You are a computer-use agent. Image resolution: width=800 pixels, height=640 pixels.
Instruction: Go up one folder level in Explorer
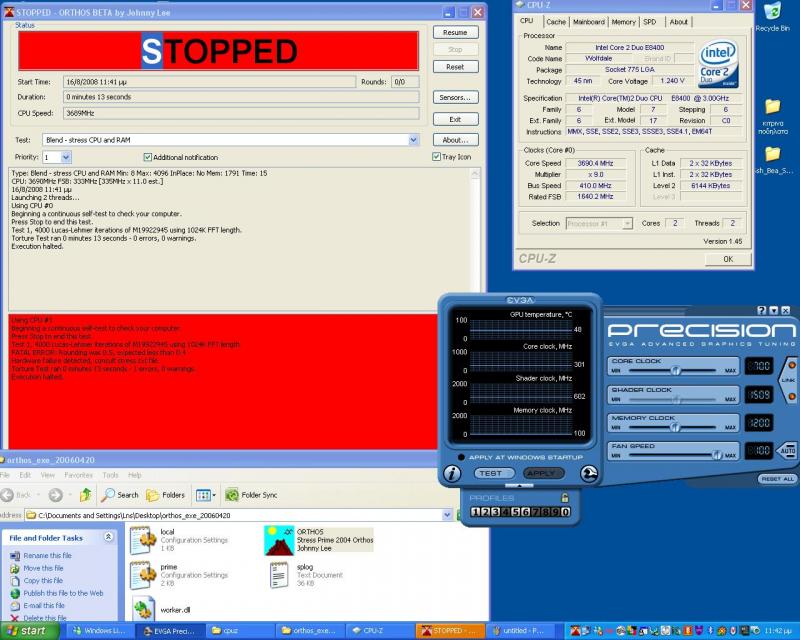click(85, 495)
